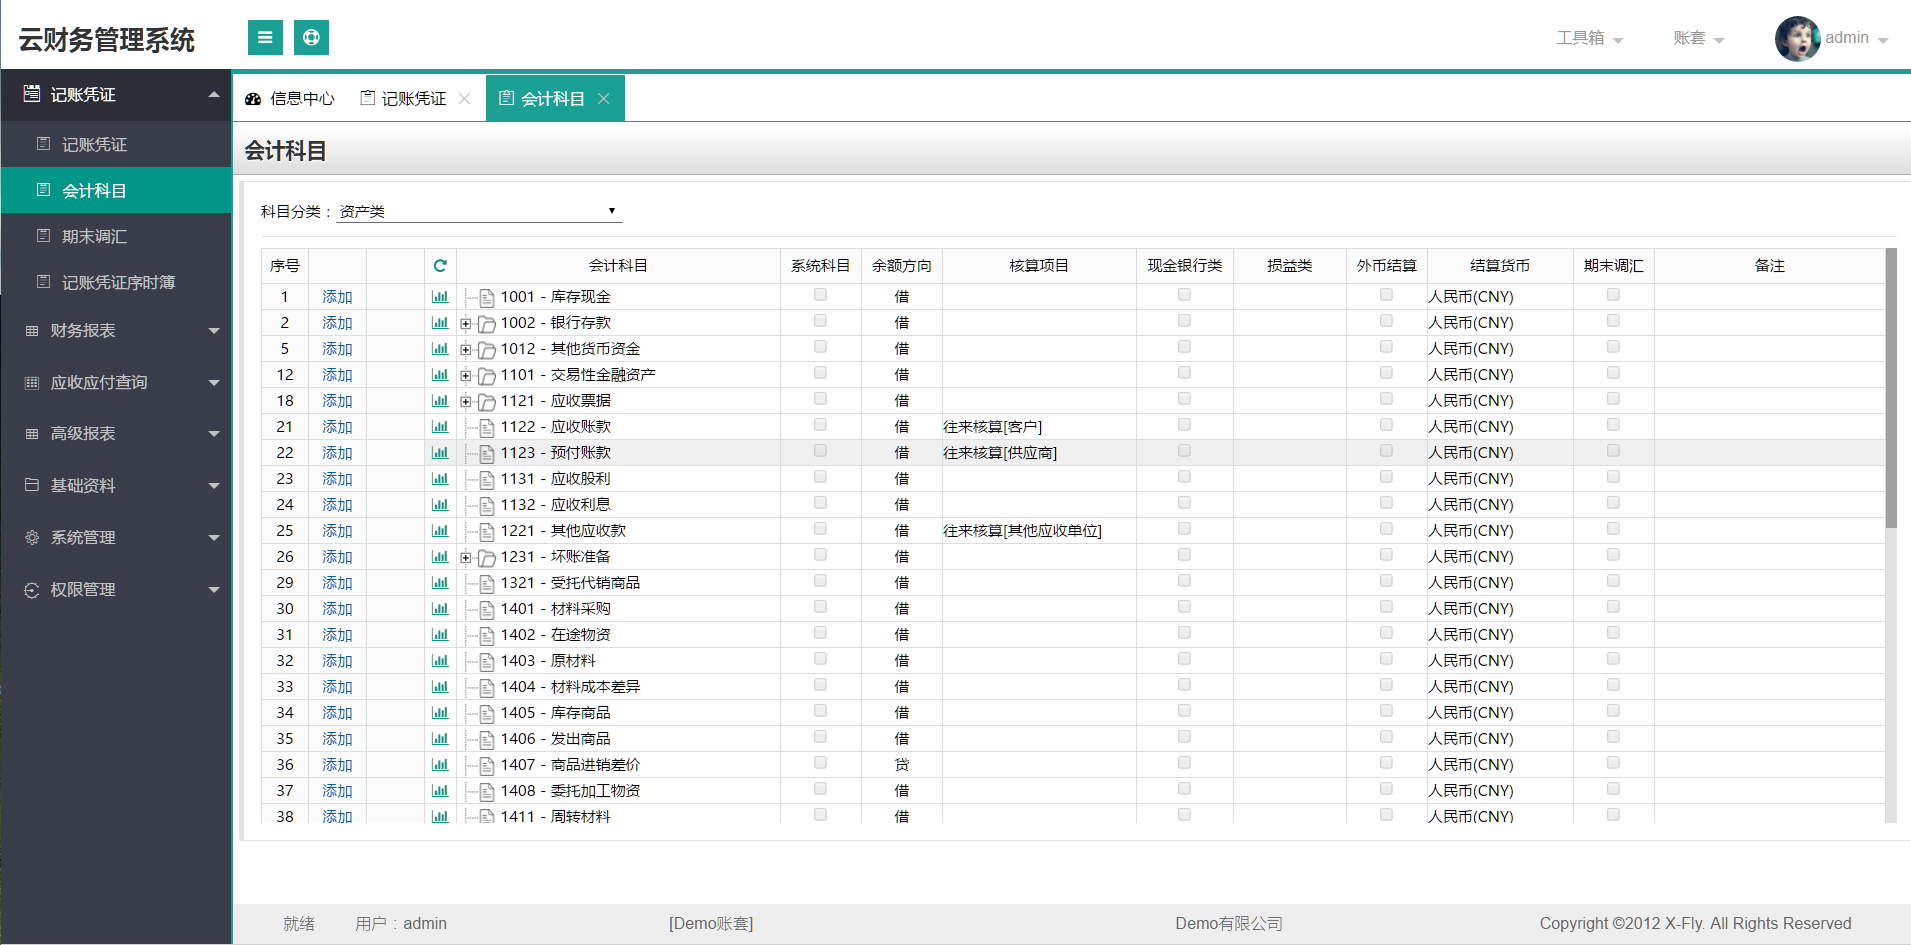Click folder icon of 1121 应收票据
Screen dimensions: 1911x945
click(487, 401)
